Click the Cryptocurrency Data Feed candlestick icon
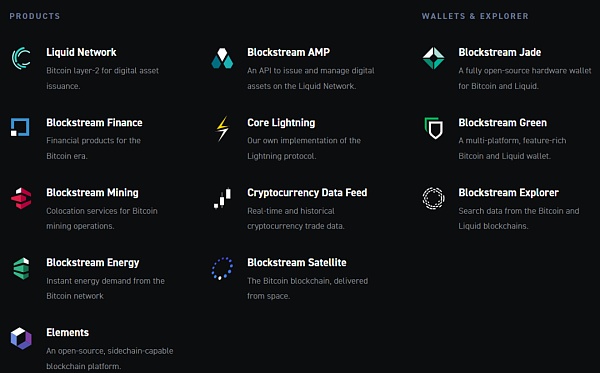Viewport: 600px width, 373px height. pyautogui.click(x=222, y=198)
